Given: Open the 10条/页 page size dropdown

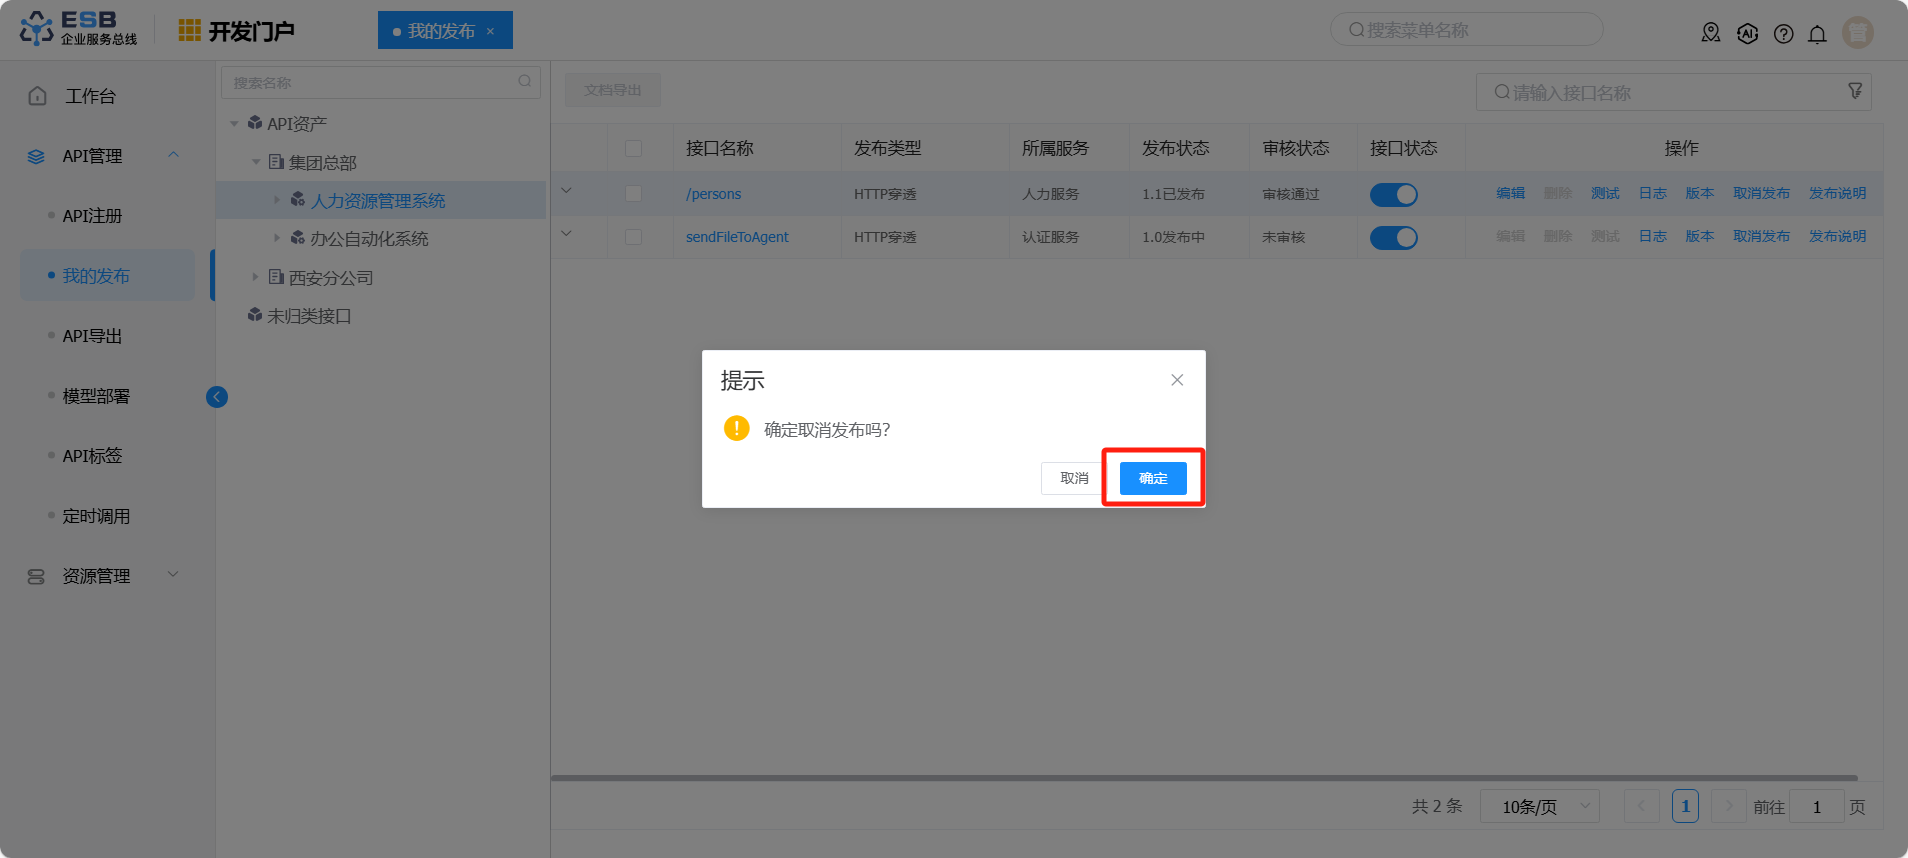Looking at the screenshot, I should click(1539, 807).
